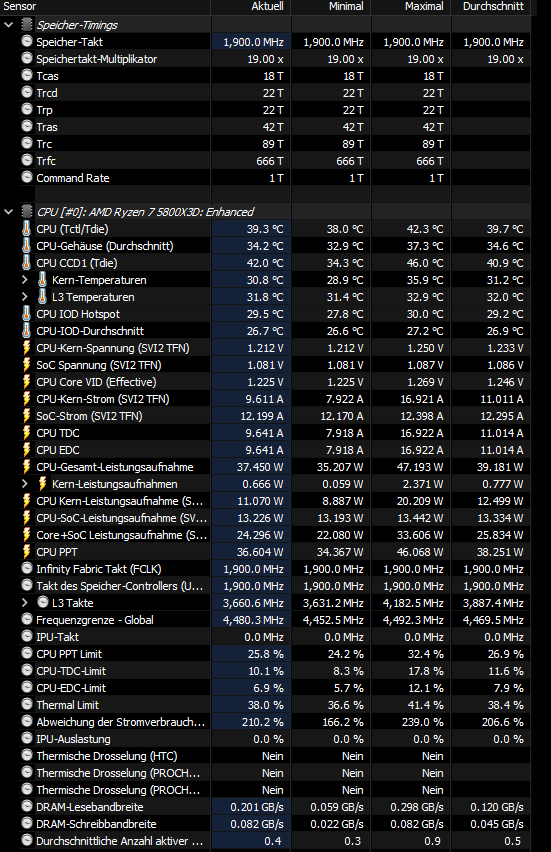Click the thermometer icon beside CPU IOD Hotspot
Screen dimensions: 551x852
(27, 314)
